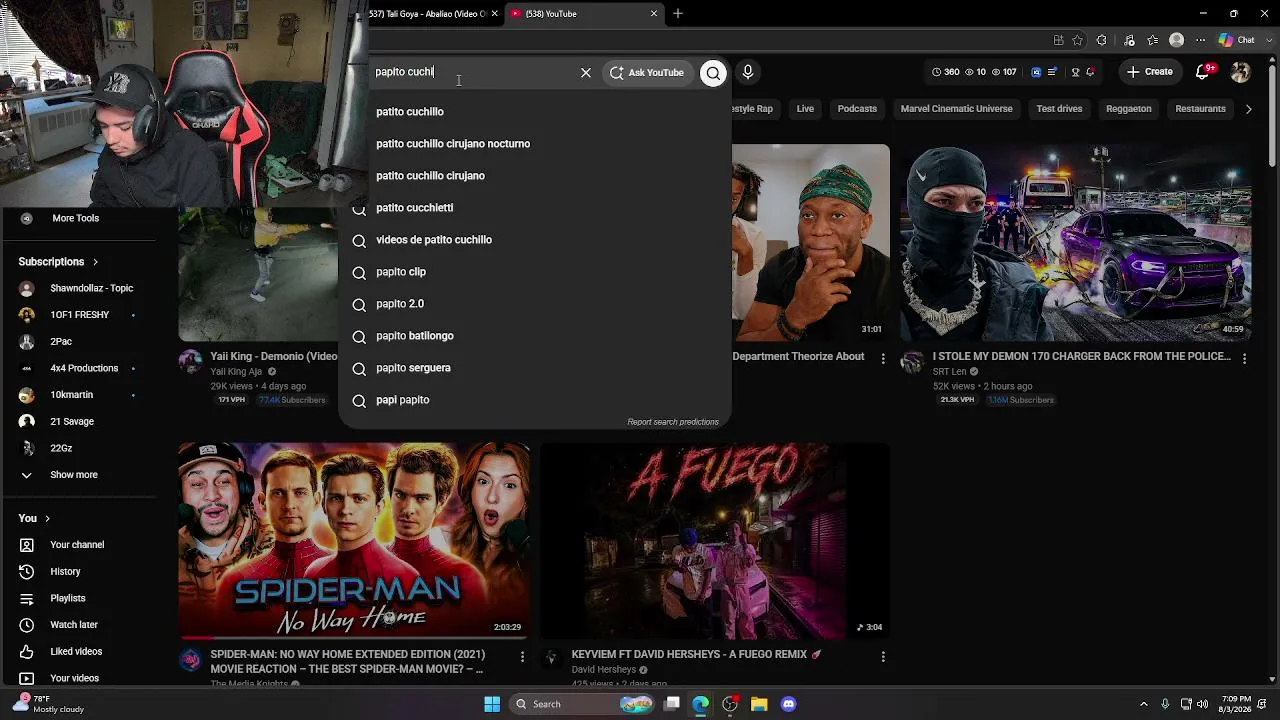Click the blue vidIQ extension icon
The height and width of the screenshot is (720, 1280).
coord(1036,72)
